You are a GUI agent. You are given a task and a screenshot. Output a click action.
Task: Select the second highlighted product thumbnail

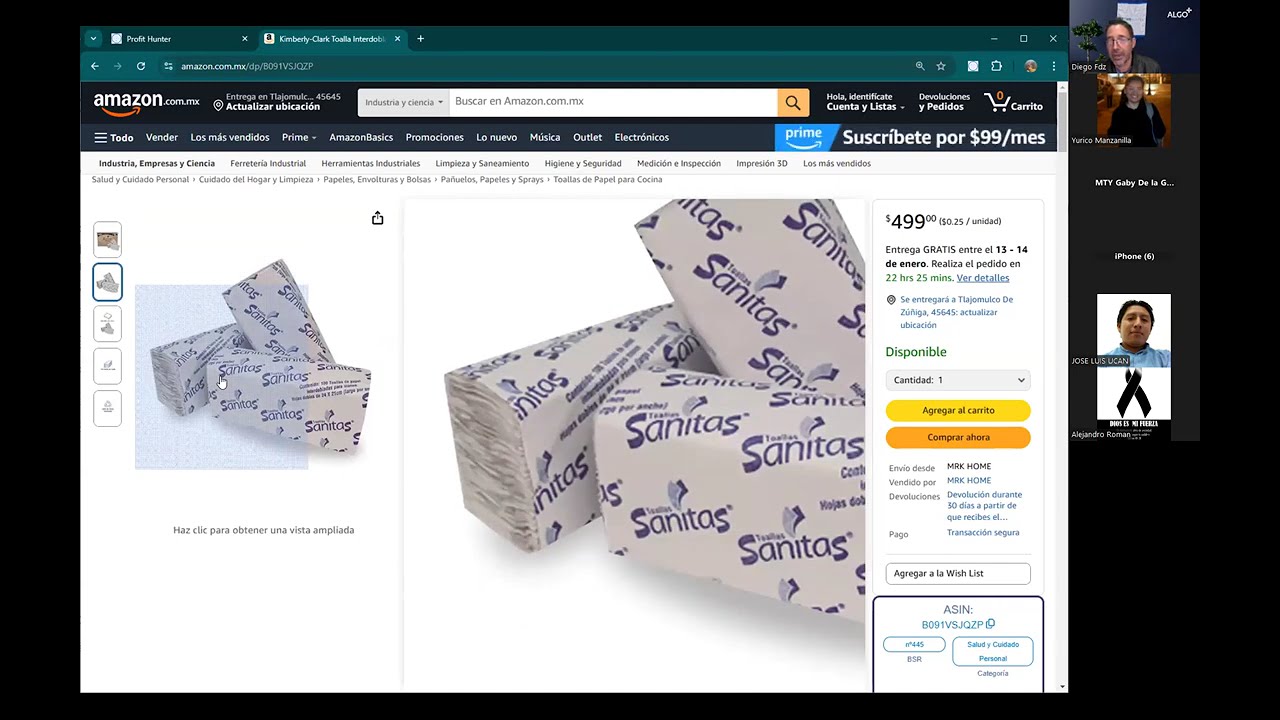107,282
